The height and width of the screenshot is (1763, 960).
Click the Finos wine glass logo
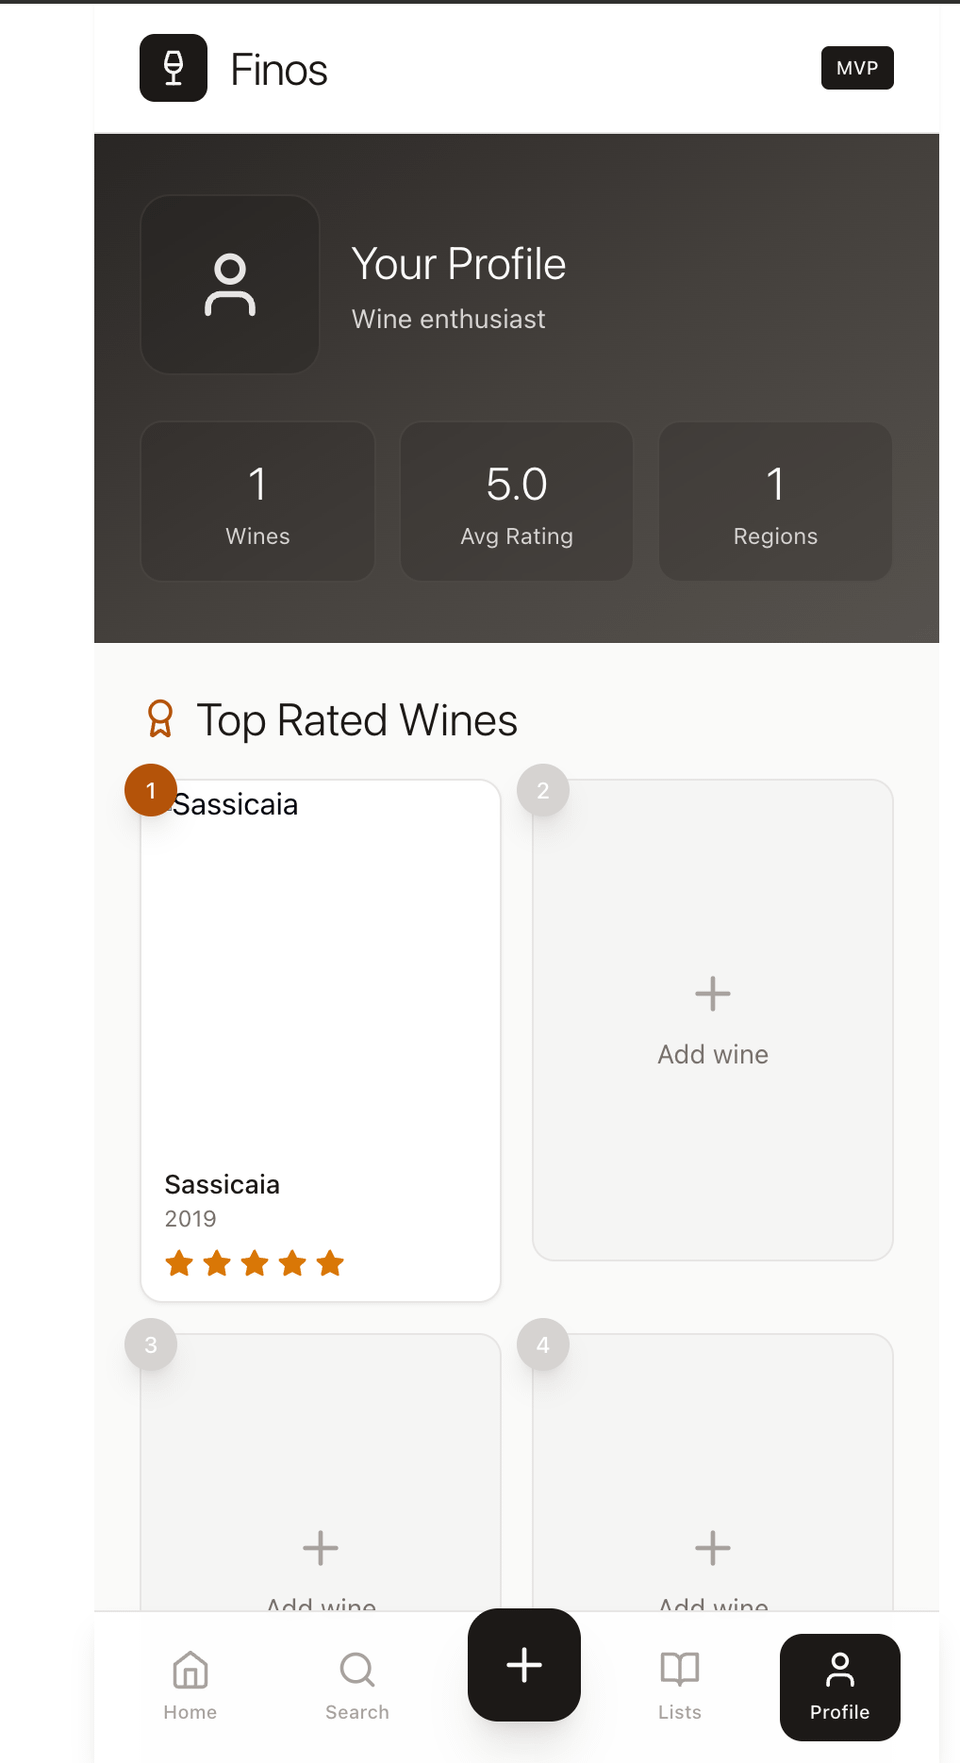point(173,68)
